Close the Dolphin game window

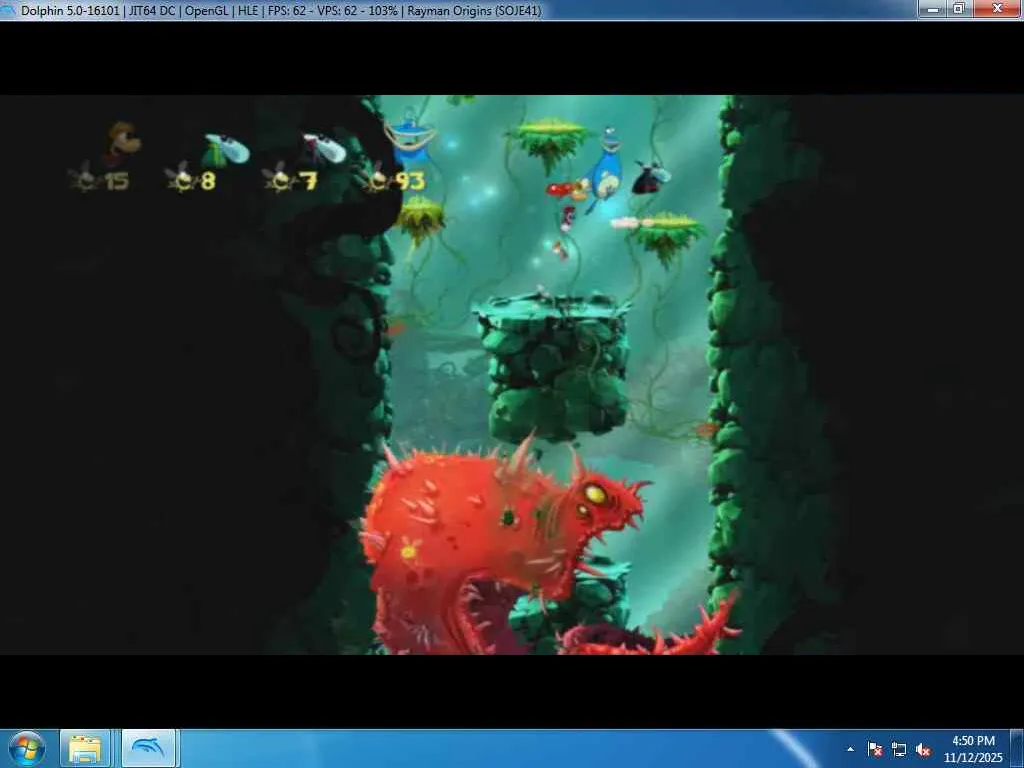pos(997,8)
